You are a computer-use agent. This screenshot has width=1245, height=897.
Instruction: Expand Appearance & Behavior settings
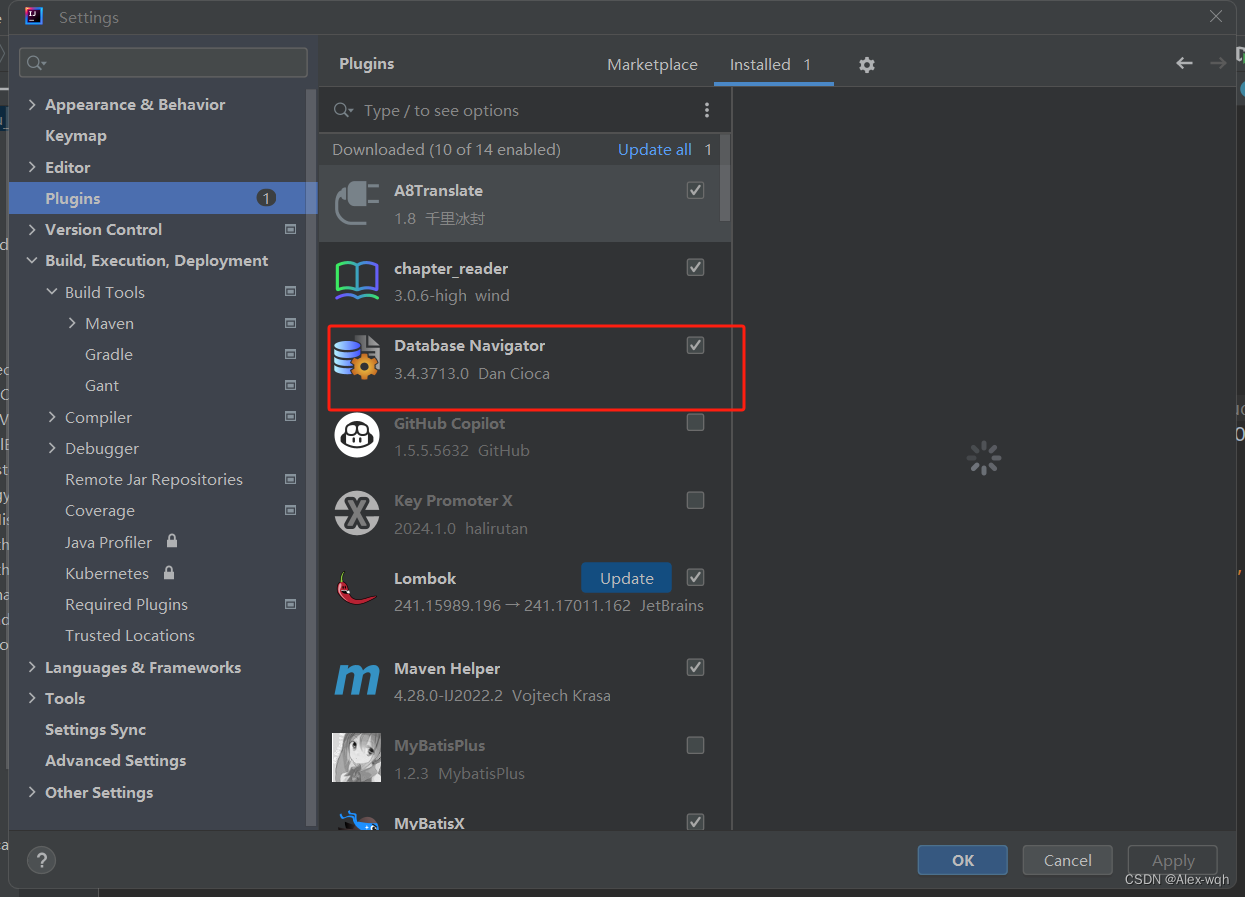pos(32,104)
